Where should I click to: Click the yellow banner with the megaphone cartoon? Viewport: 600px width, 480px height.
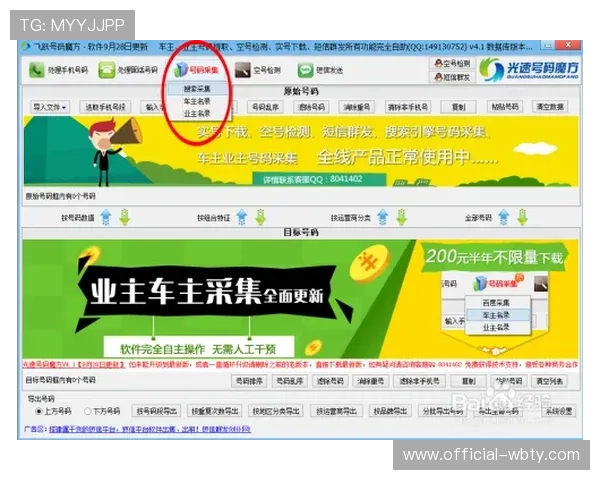pos(302,151)
